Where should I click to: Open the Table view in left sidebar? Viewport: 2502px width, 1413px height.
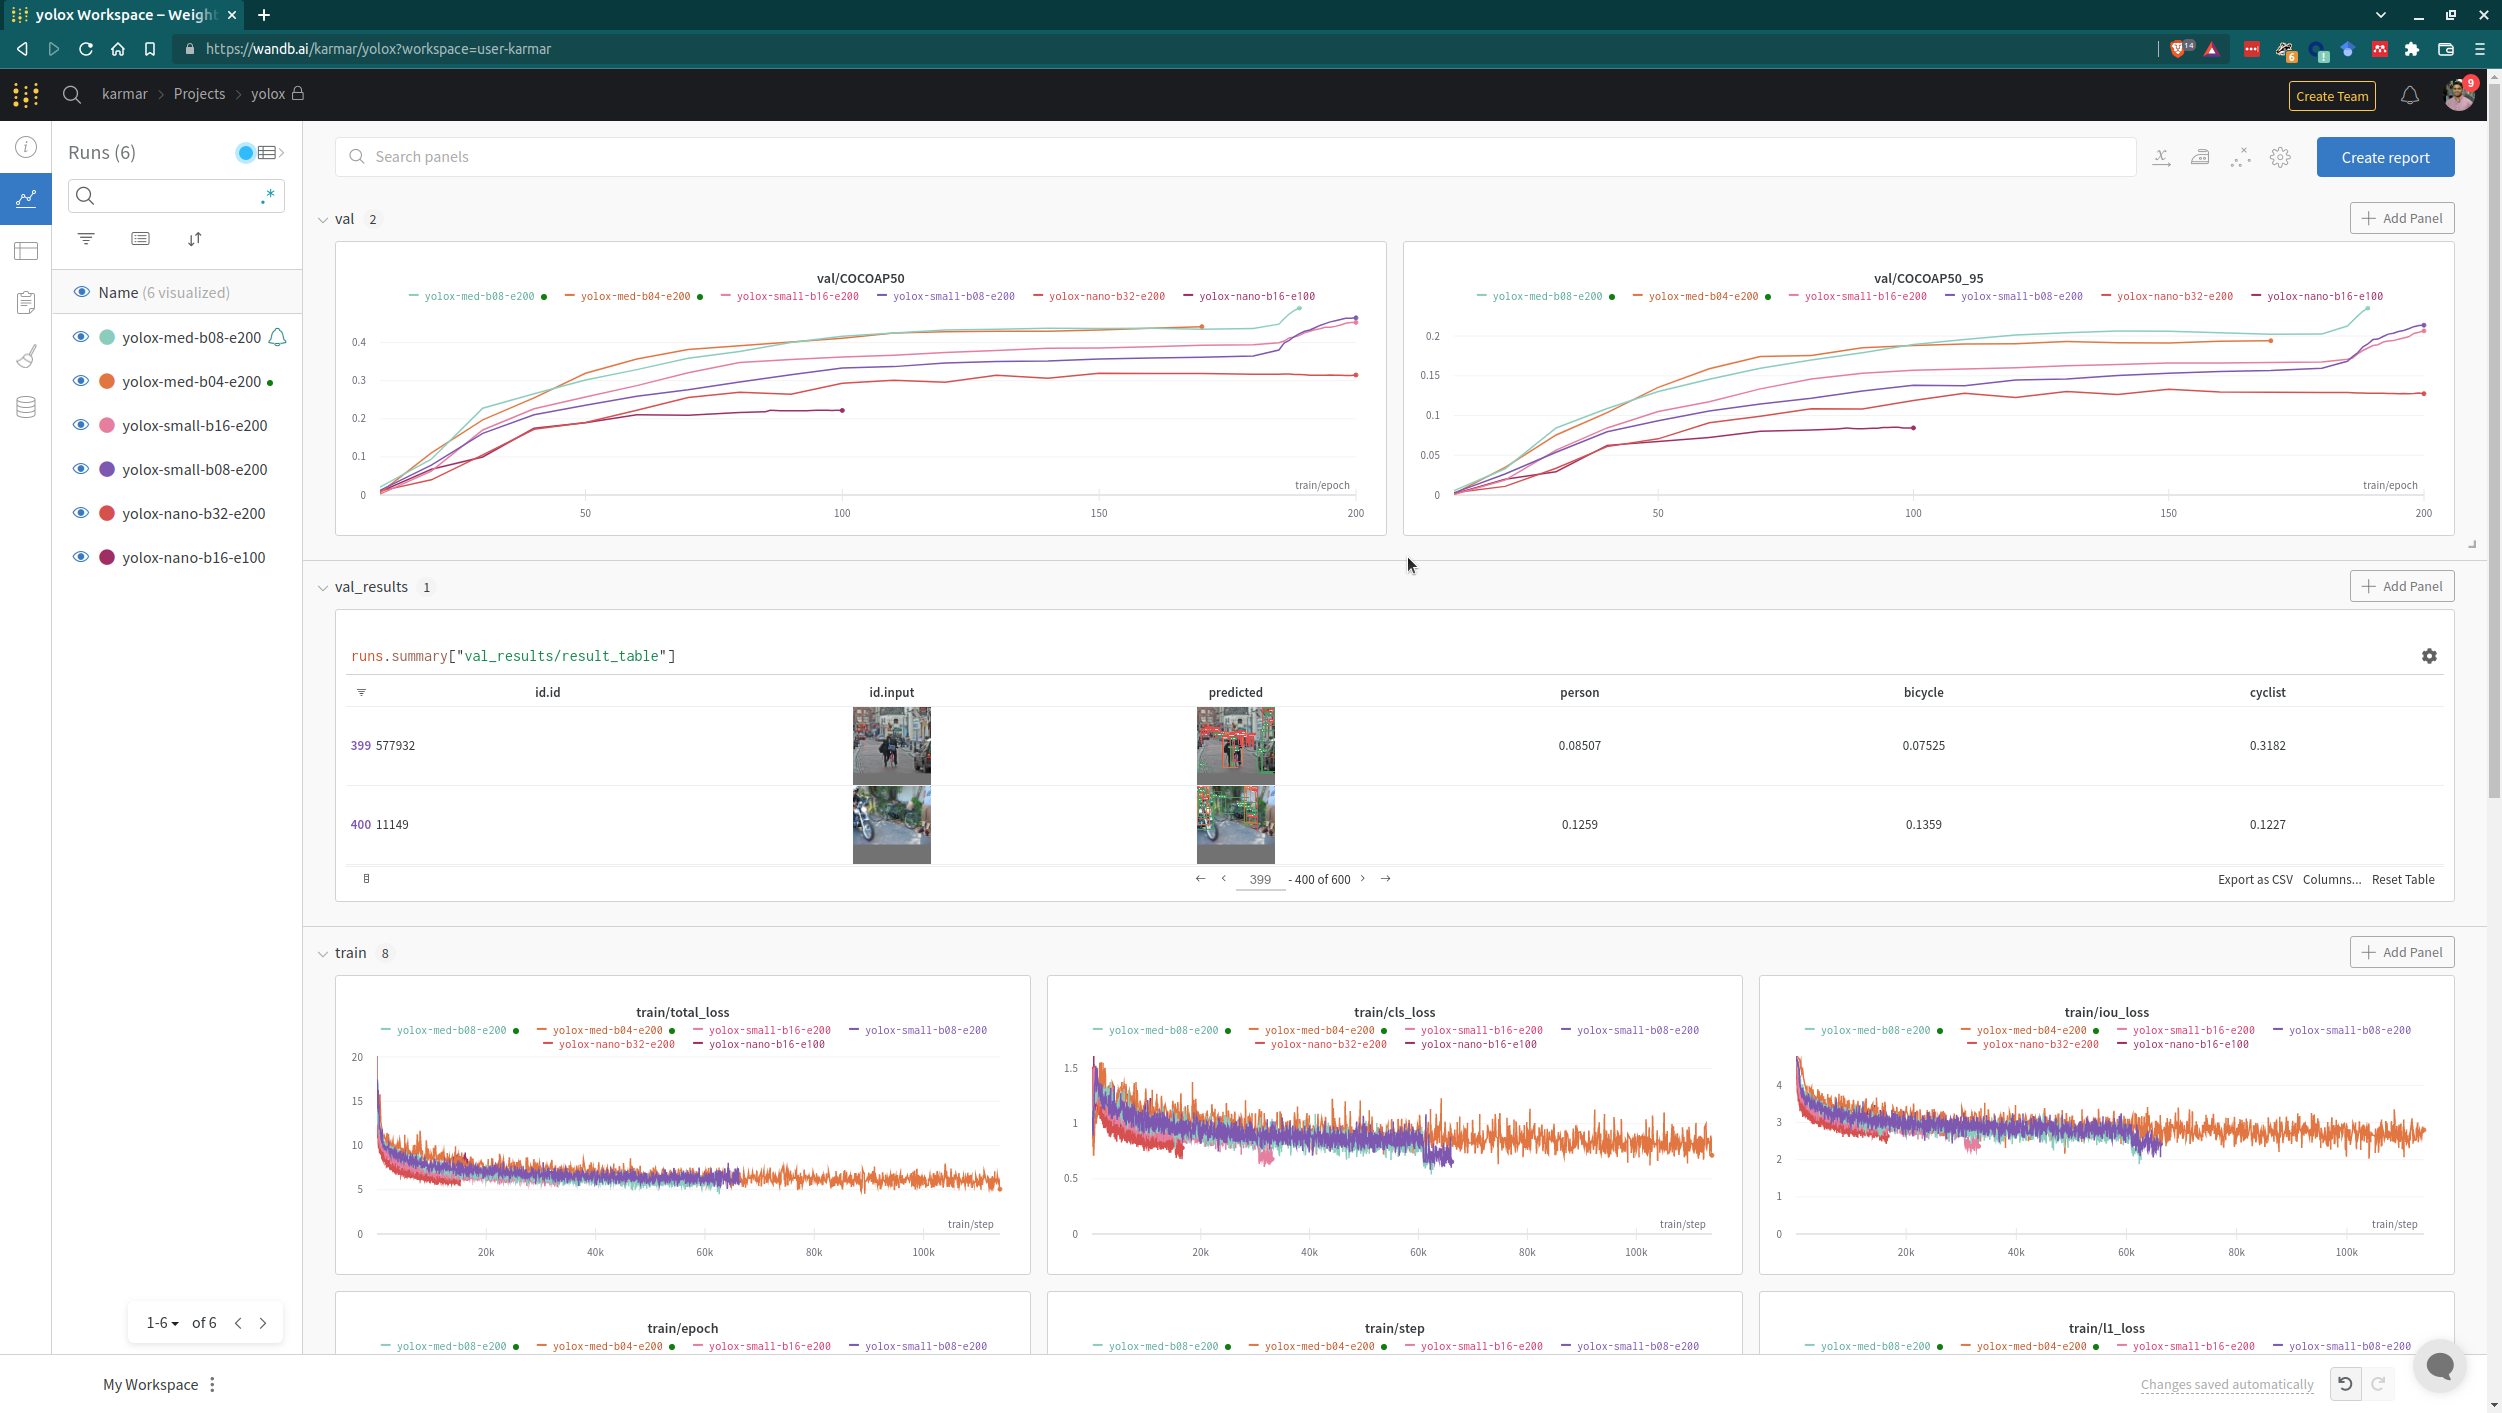pos(26,251)
